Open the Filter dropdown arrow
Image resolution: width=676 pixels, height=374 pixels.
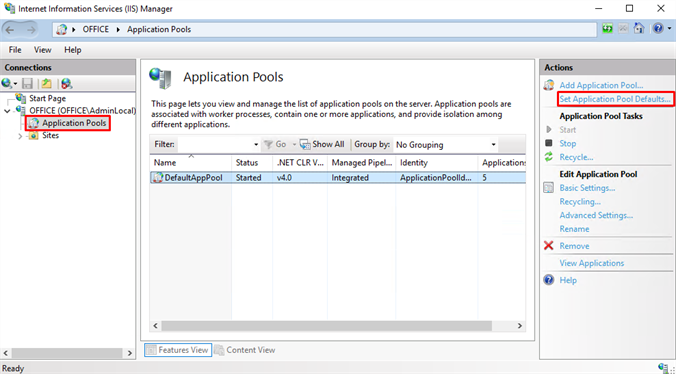pyautogui.click(x=256, y=145)
